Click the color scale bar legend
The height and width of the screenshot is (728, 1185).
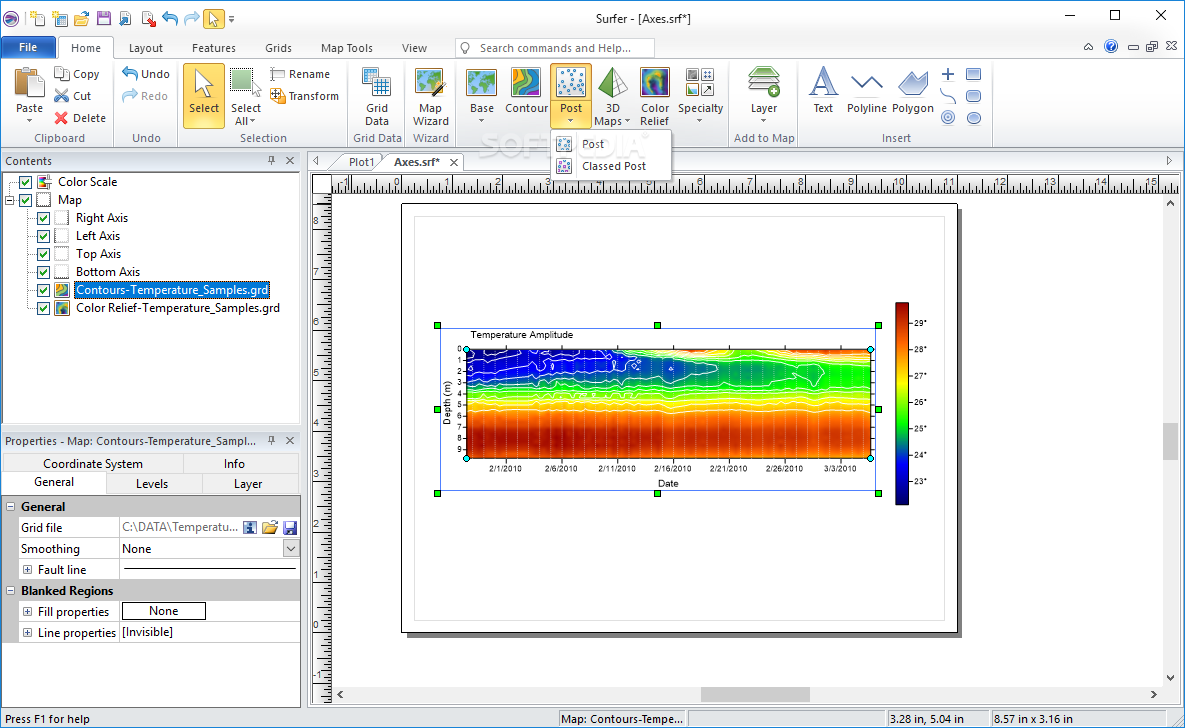click(x=902, y=403)
